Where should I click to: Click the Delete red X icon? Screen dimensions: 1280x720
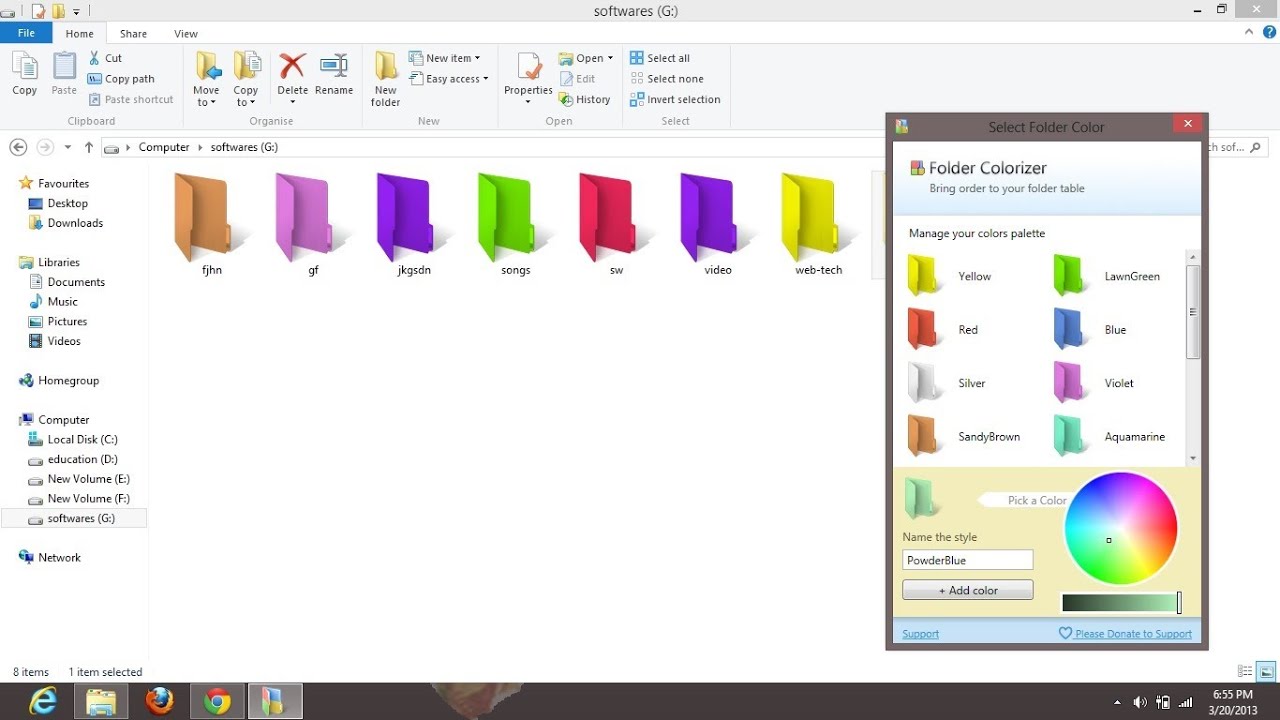[x=292, y=66]
